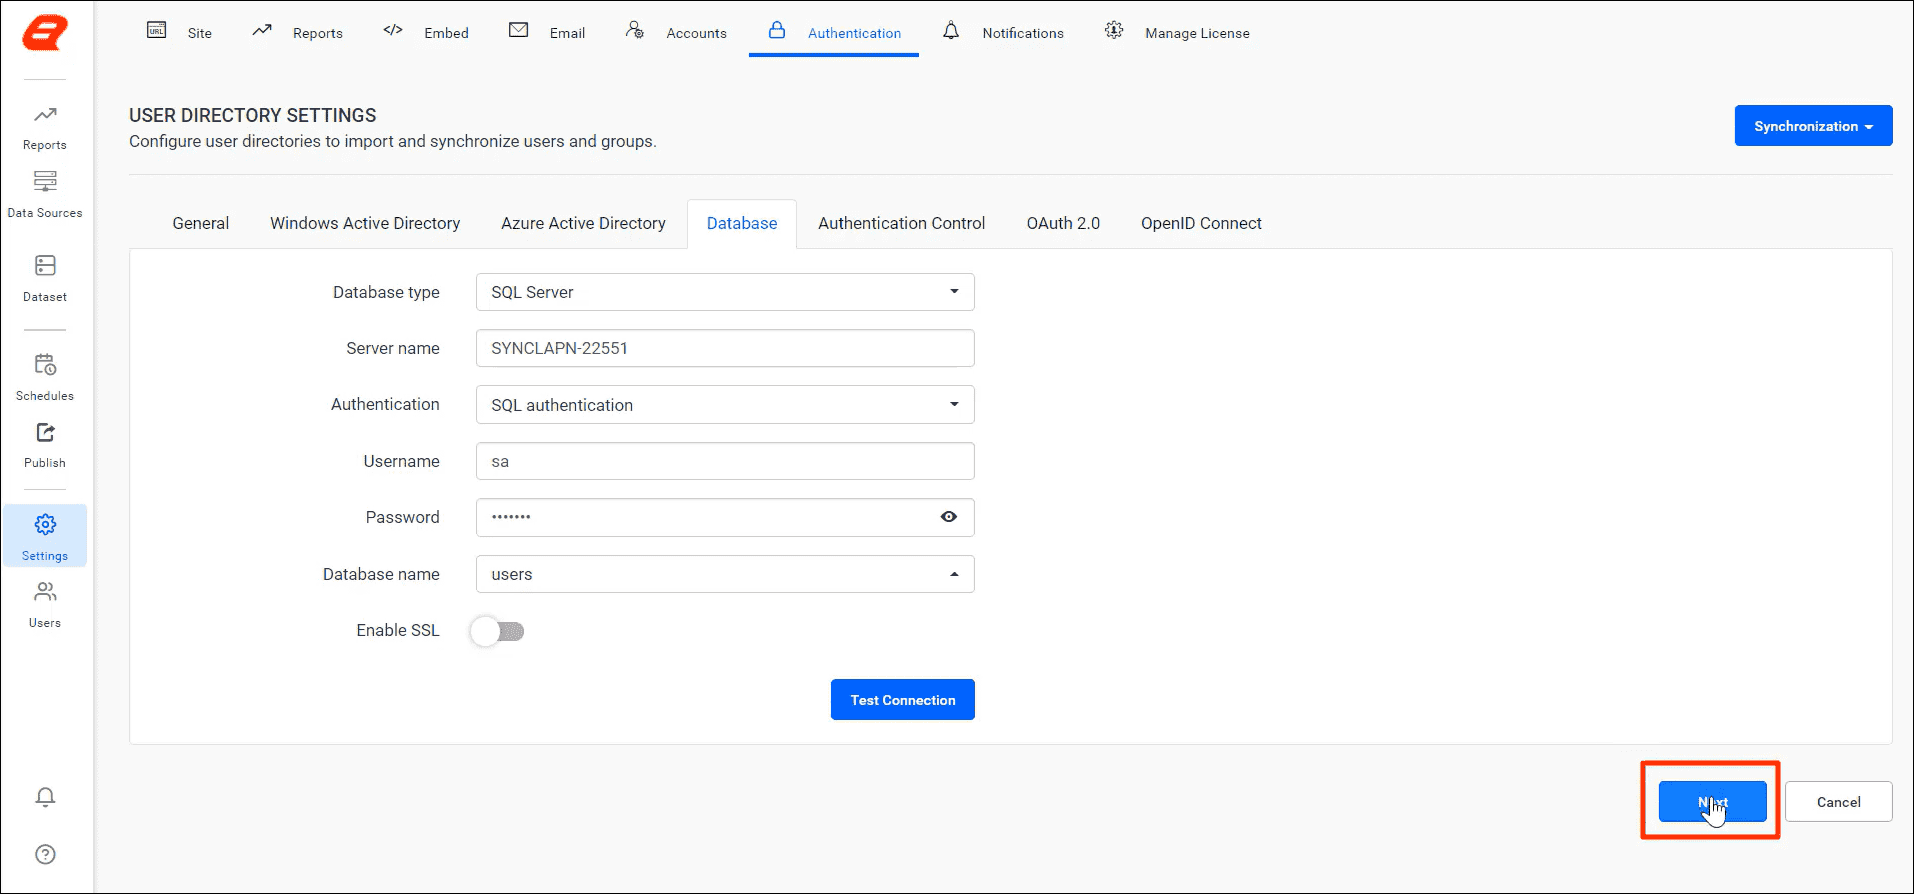Open the Database type dropdown

tap(725, 292)
